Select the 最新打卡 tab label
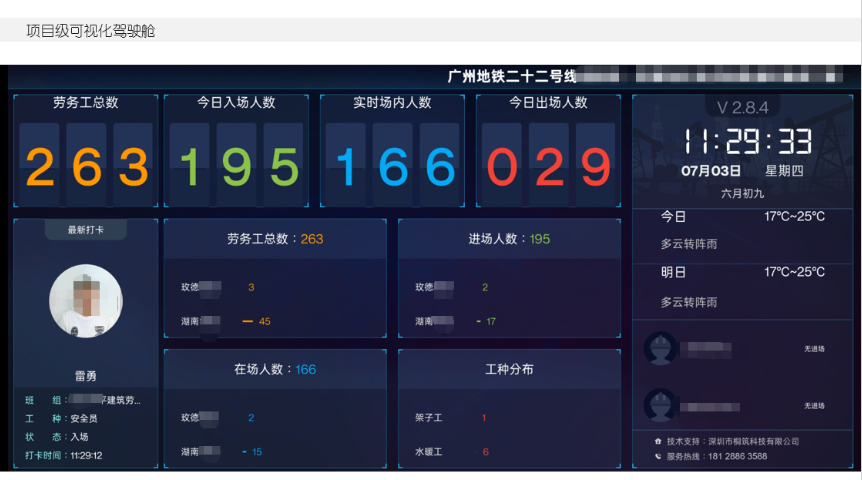 tap(86, 230)
